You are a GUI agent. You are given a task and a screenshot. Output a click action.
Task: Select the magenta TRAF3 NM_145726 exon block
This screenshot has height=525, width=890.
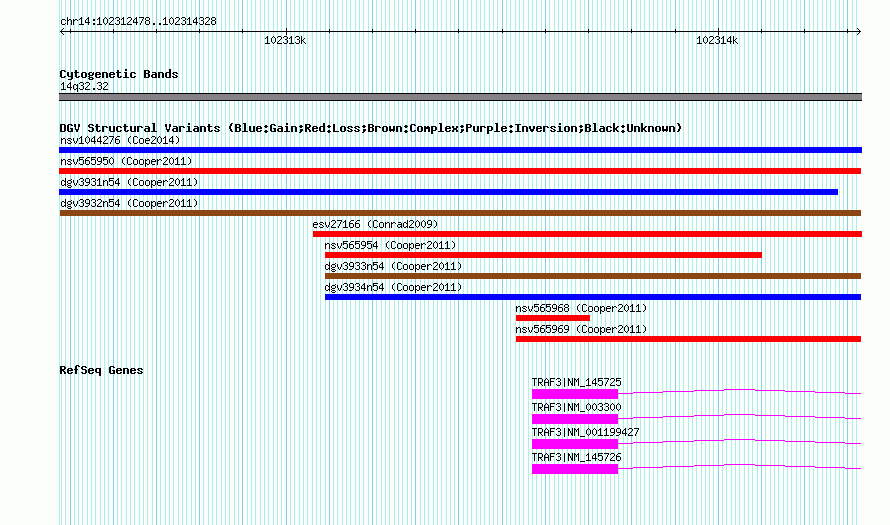[x=575, y=469]
